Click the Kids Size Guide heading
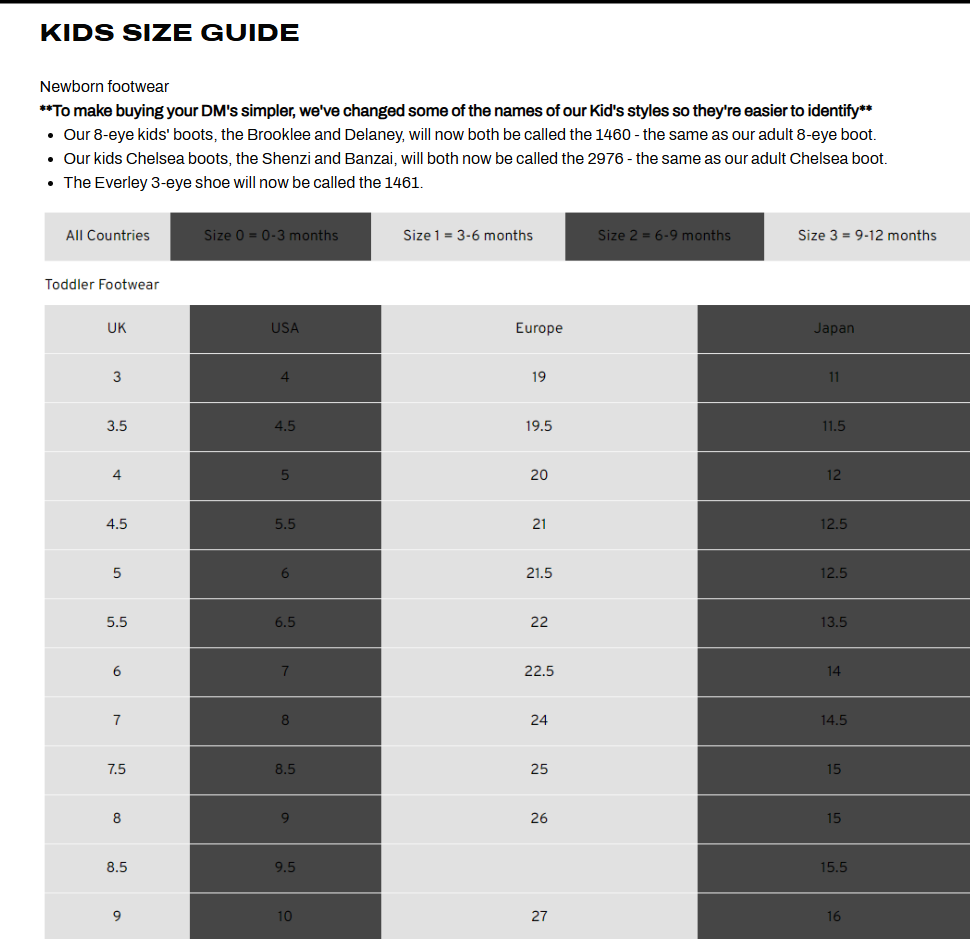 point(170,33)
